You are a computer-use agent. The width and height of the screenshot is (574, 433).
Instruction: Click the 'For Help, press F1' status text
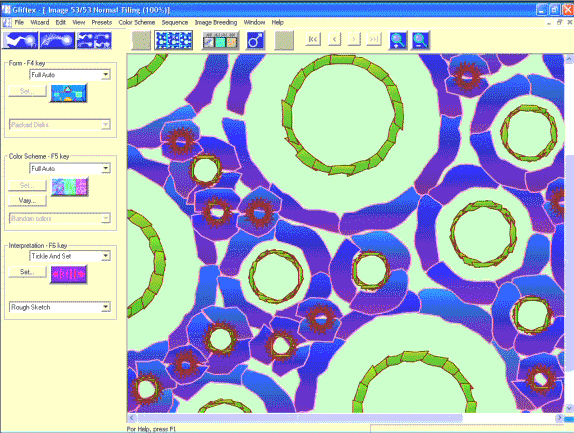tap(152, 429)
